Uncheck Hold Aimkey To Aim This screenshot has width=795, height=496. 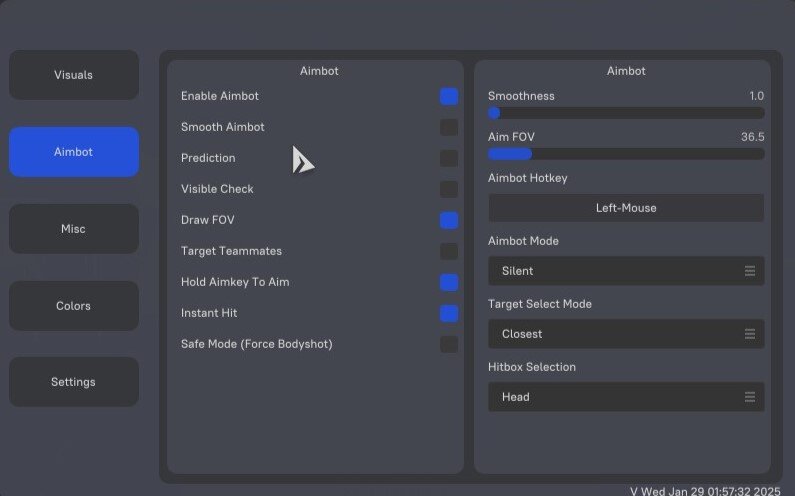(x=449, y=282)
